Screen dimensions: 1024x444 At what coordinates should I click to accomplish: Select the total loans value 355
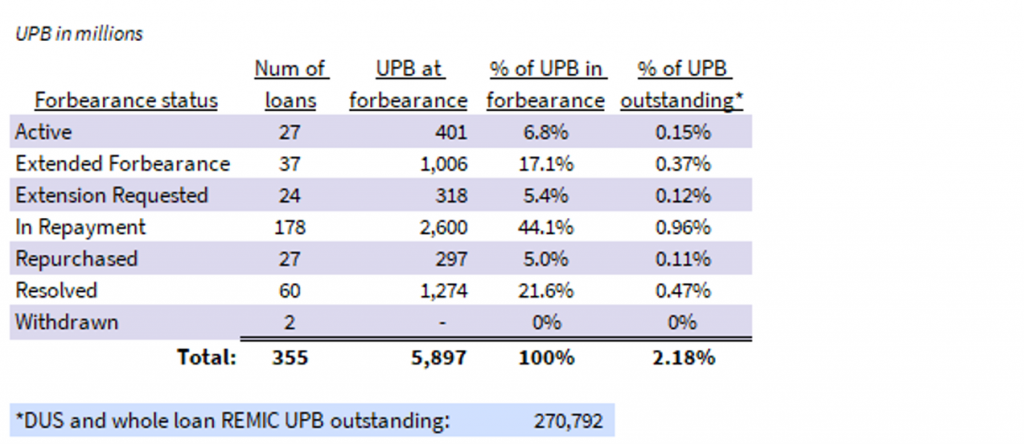coord(291,357)
